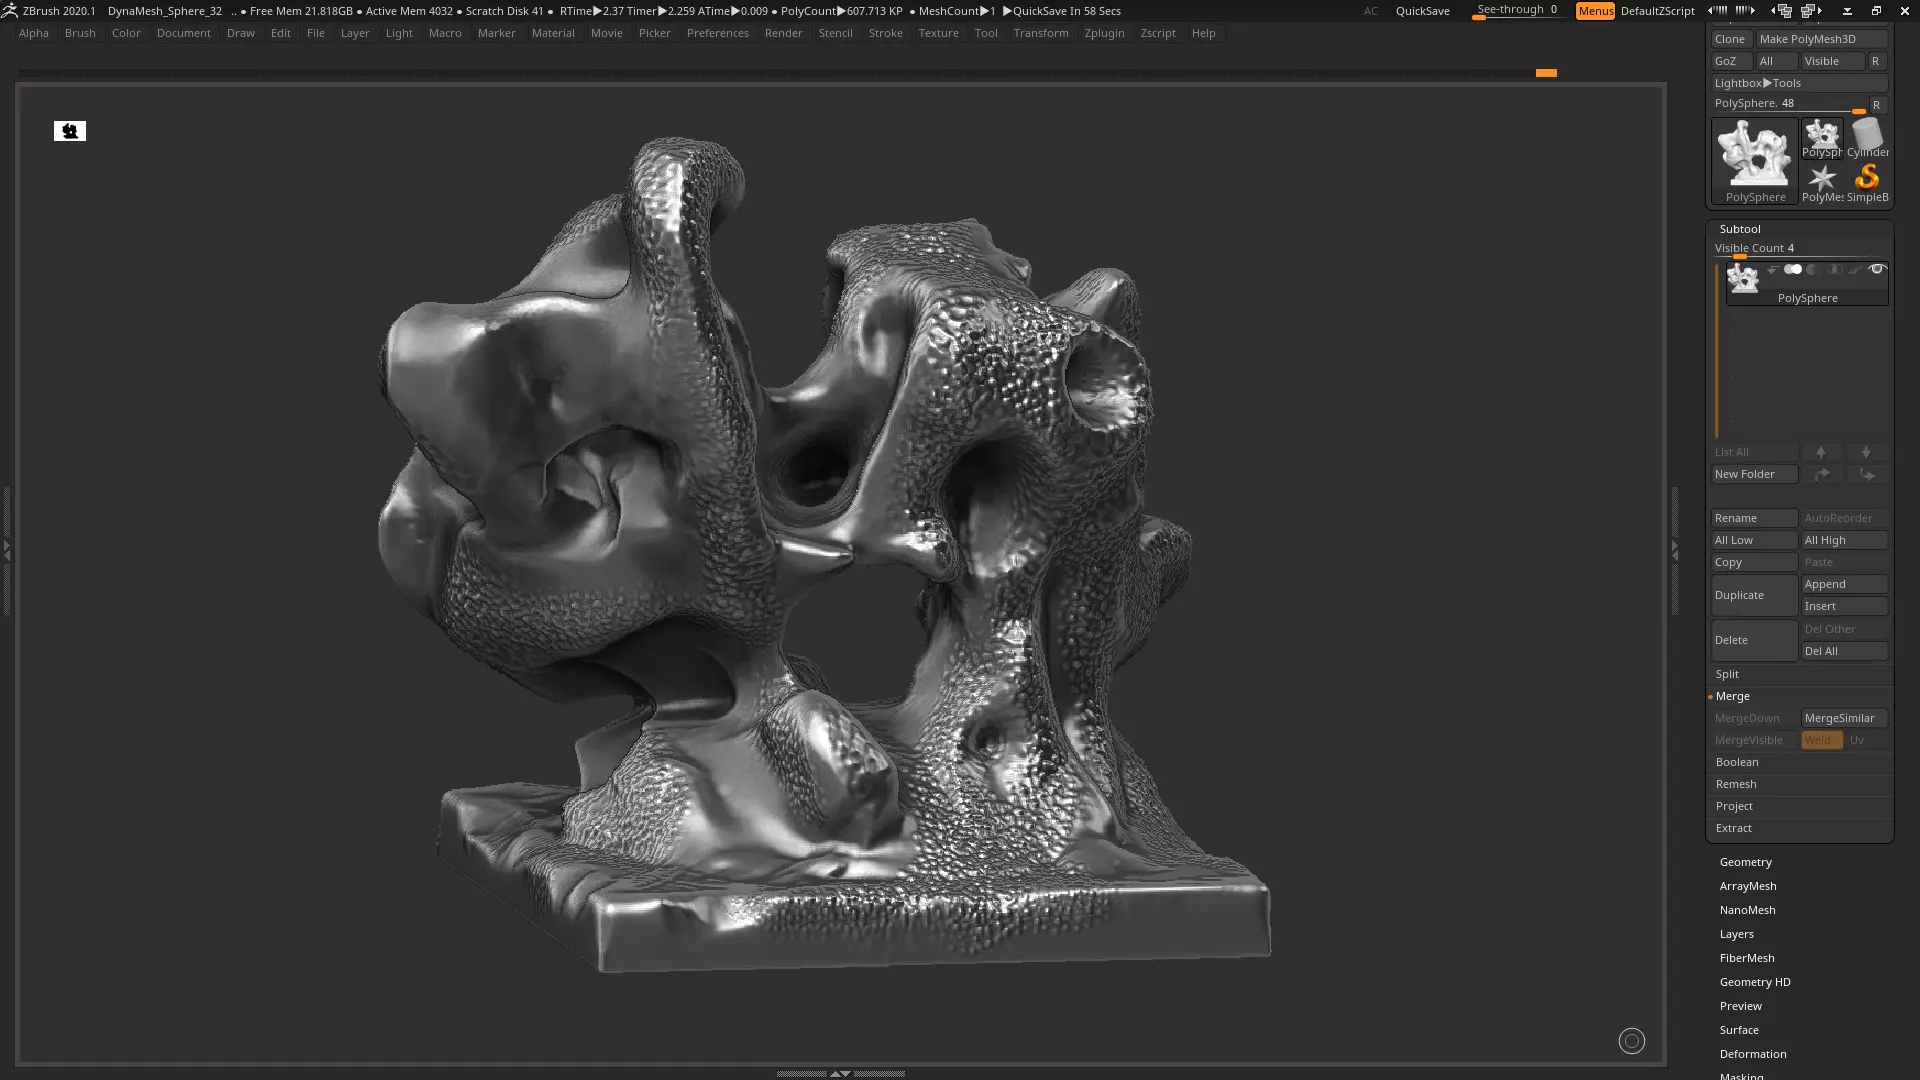Image resolution: width=1920 pixels, height=1080 pixels.
Task: Adjust the See-through slider
Action: click(1516, 10)
